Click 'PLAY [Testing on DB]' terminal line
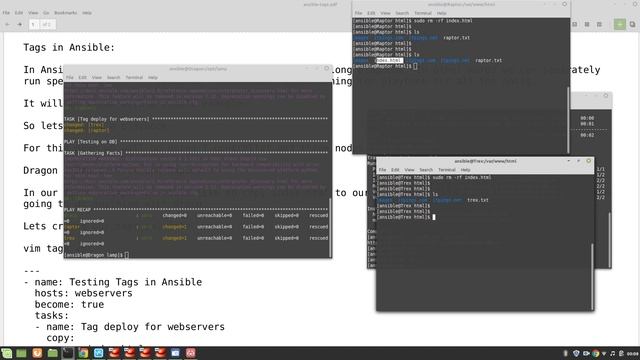 coord(196,142)
